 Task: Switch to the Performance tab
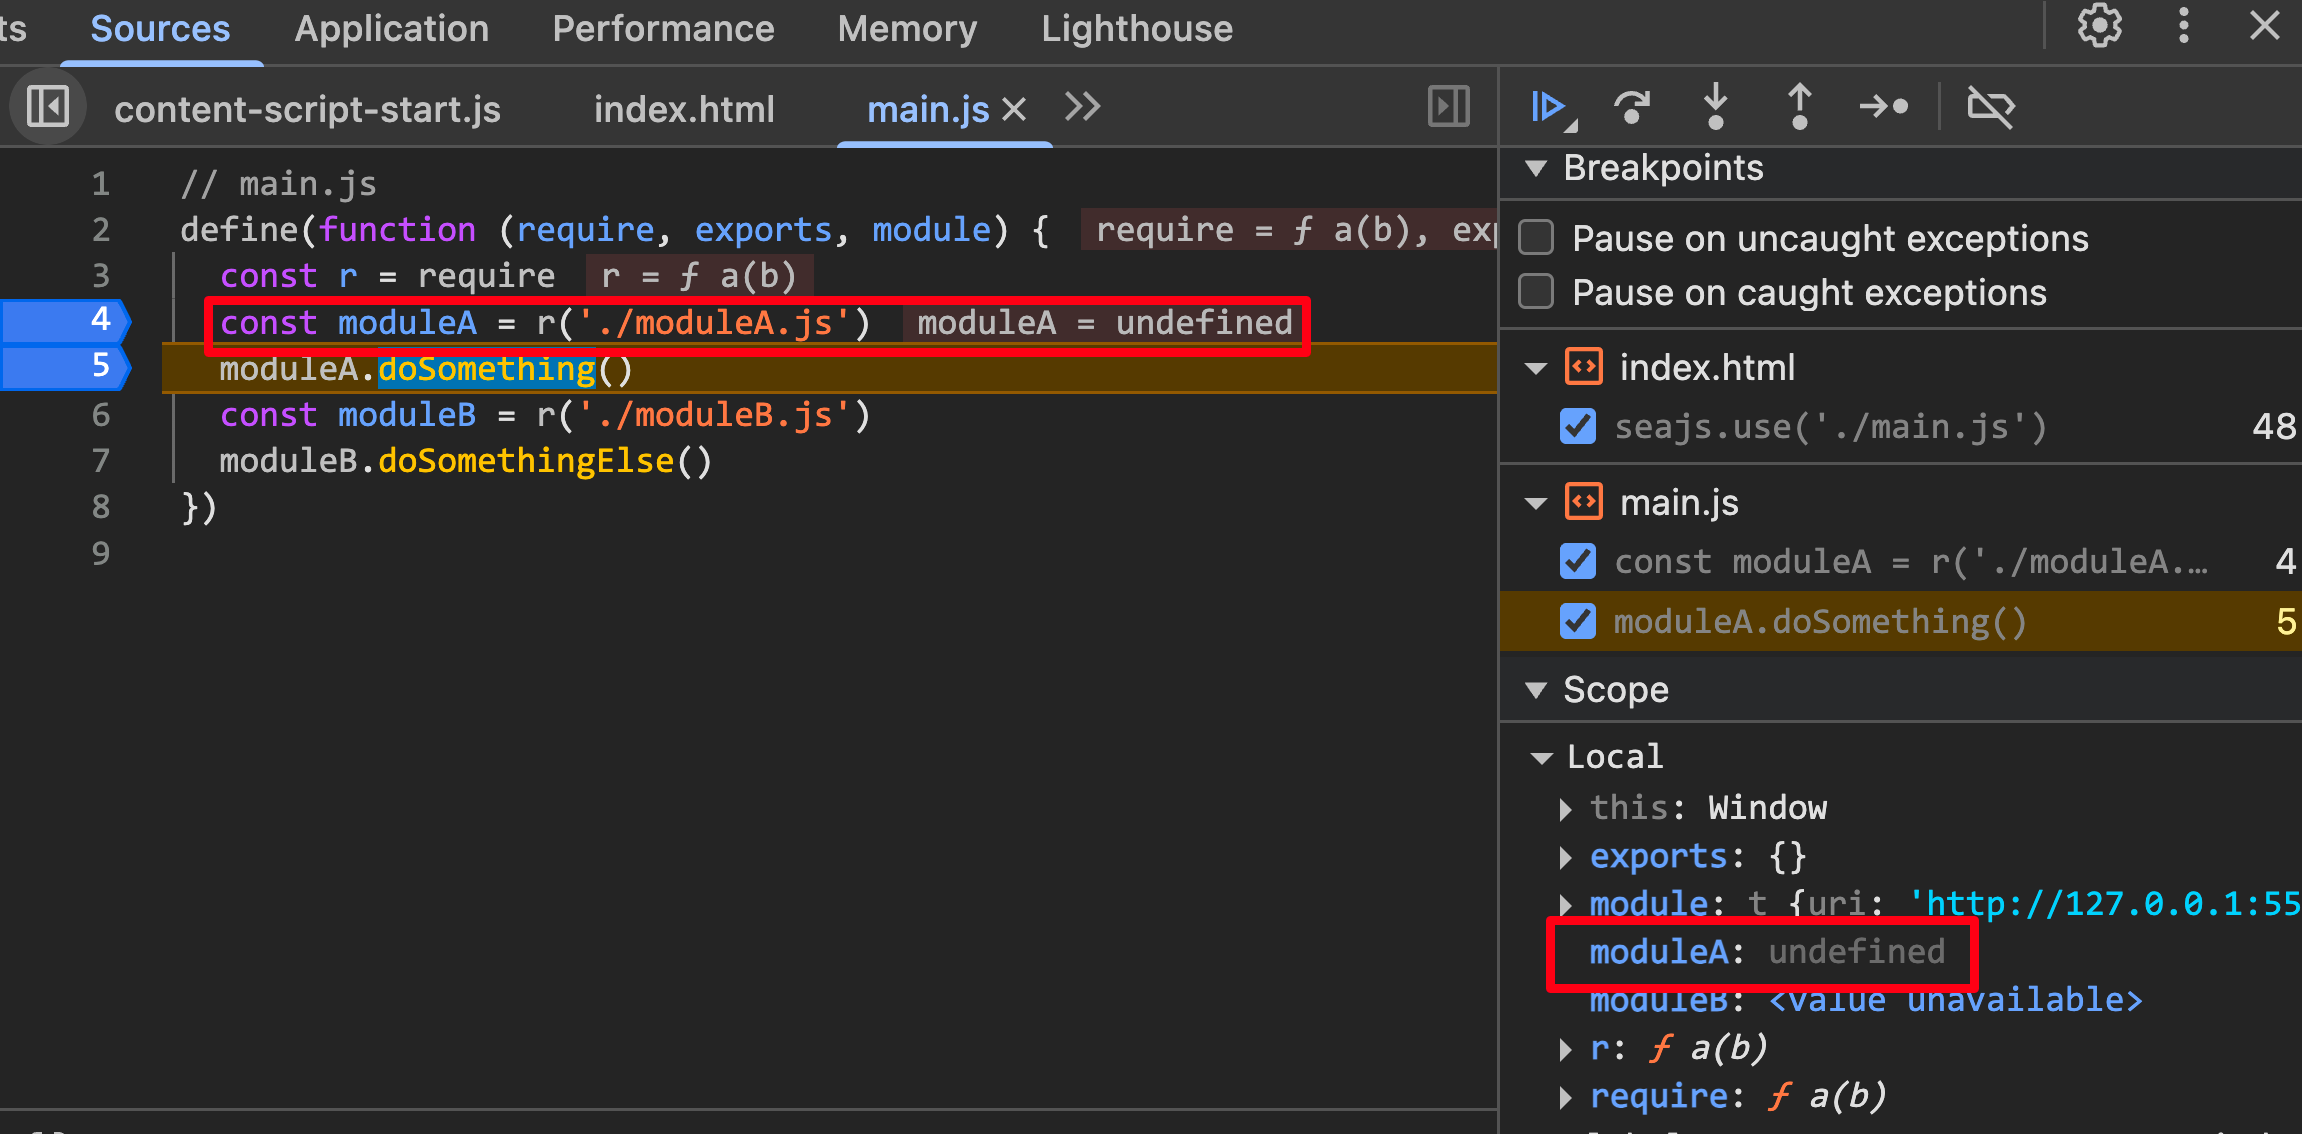point(663,29)
